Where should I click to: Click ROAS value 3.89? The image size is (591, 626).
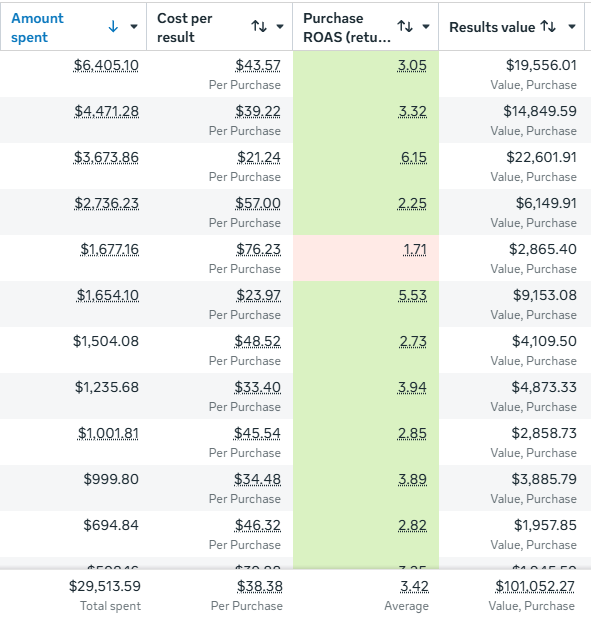413,479
